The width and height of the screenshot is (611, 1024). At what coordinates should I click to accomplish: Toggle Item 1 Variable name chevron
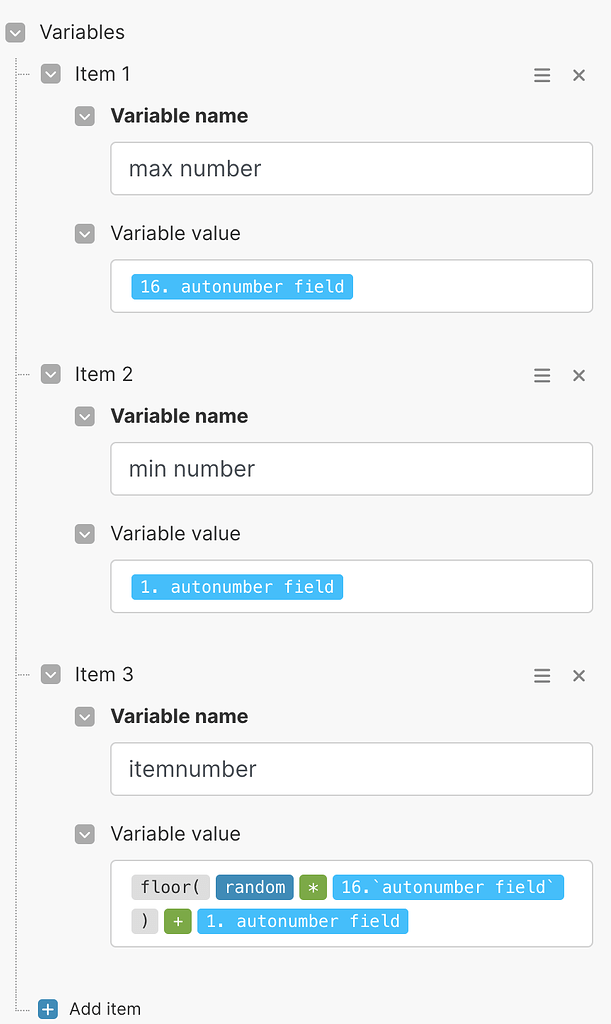85,116
